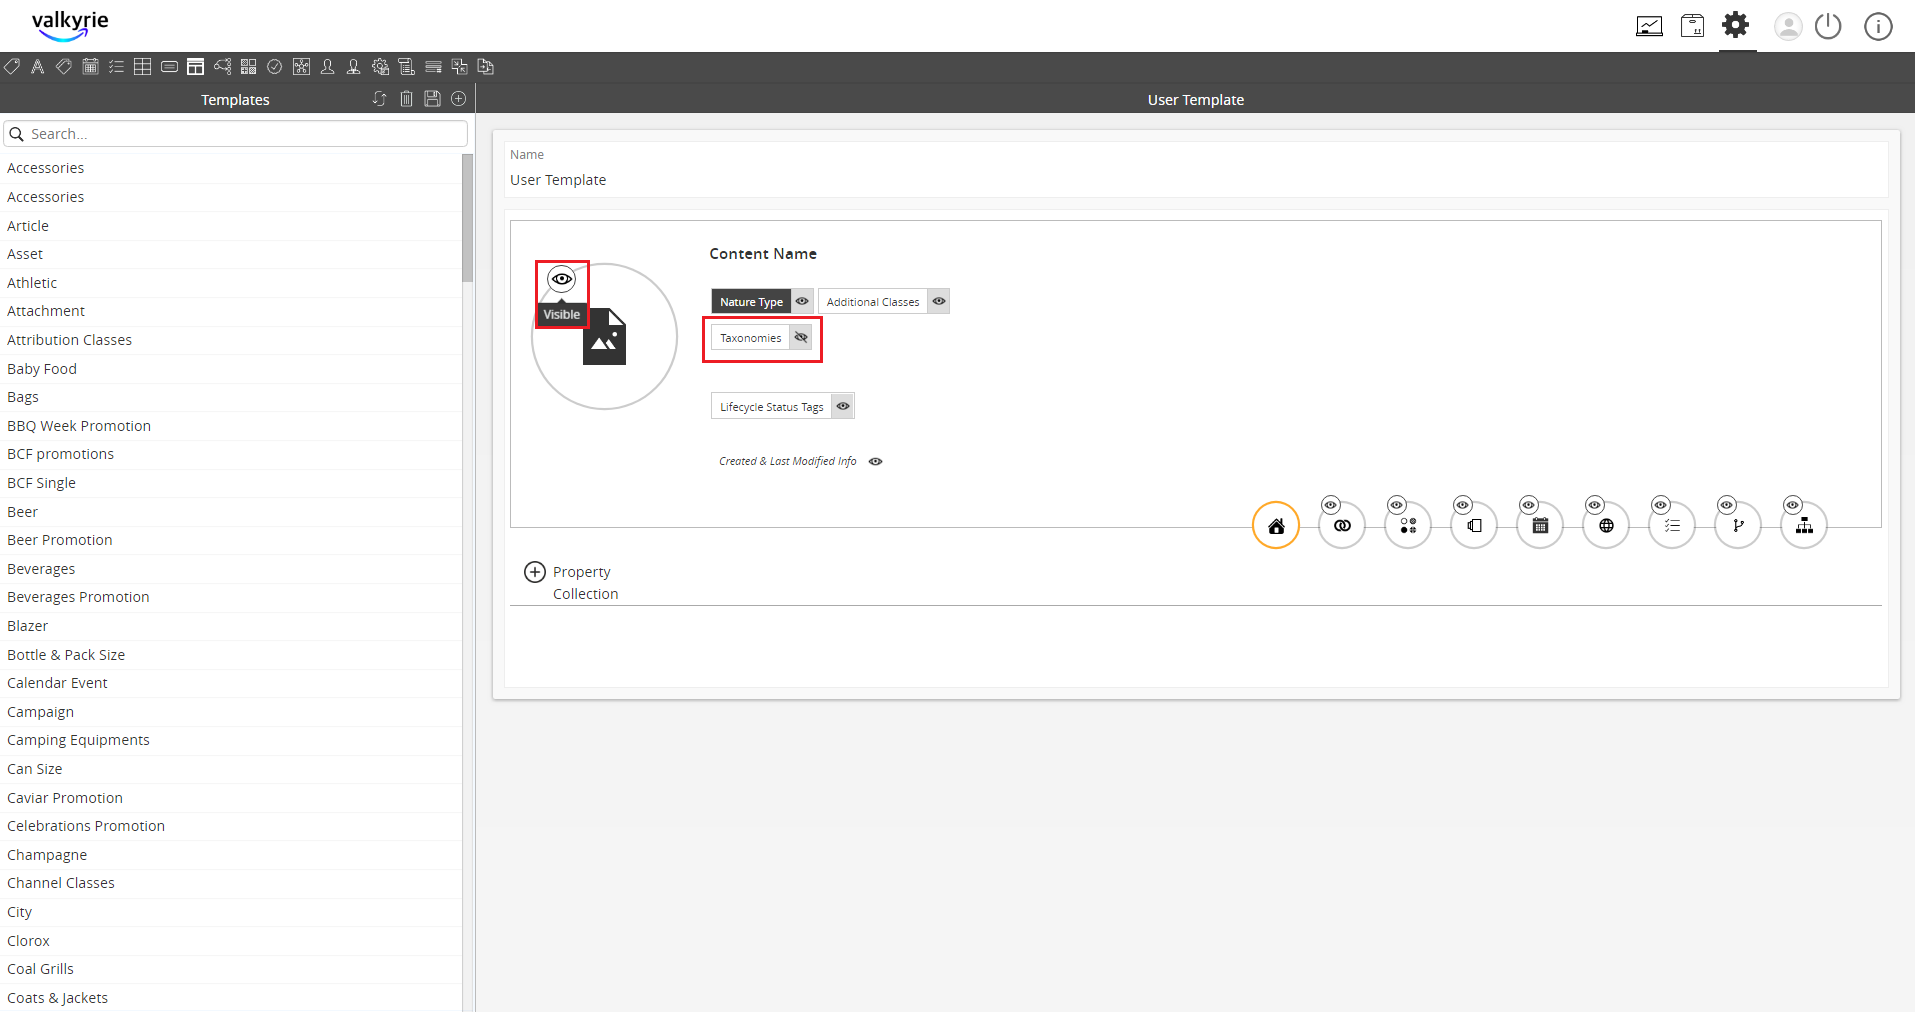Image resolution: width=1915 pixels, height=1012 pixels.
Task: Select the hierarchy org-chart tab circle
Action: (x=1804, y=526)
